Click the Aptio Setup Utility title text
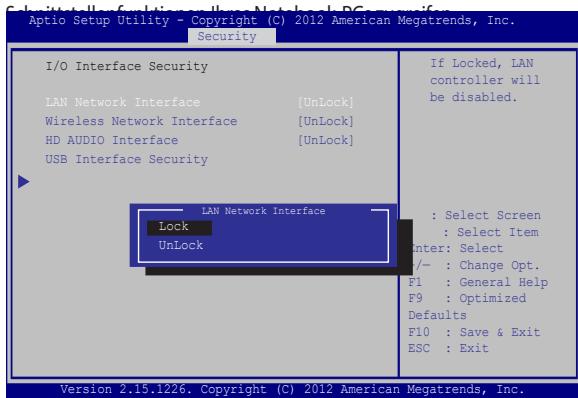The height and width of the screenshot is (398, 578). coord(272,20)
